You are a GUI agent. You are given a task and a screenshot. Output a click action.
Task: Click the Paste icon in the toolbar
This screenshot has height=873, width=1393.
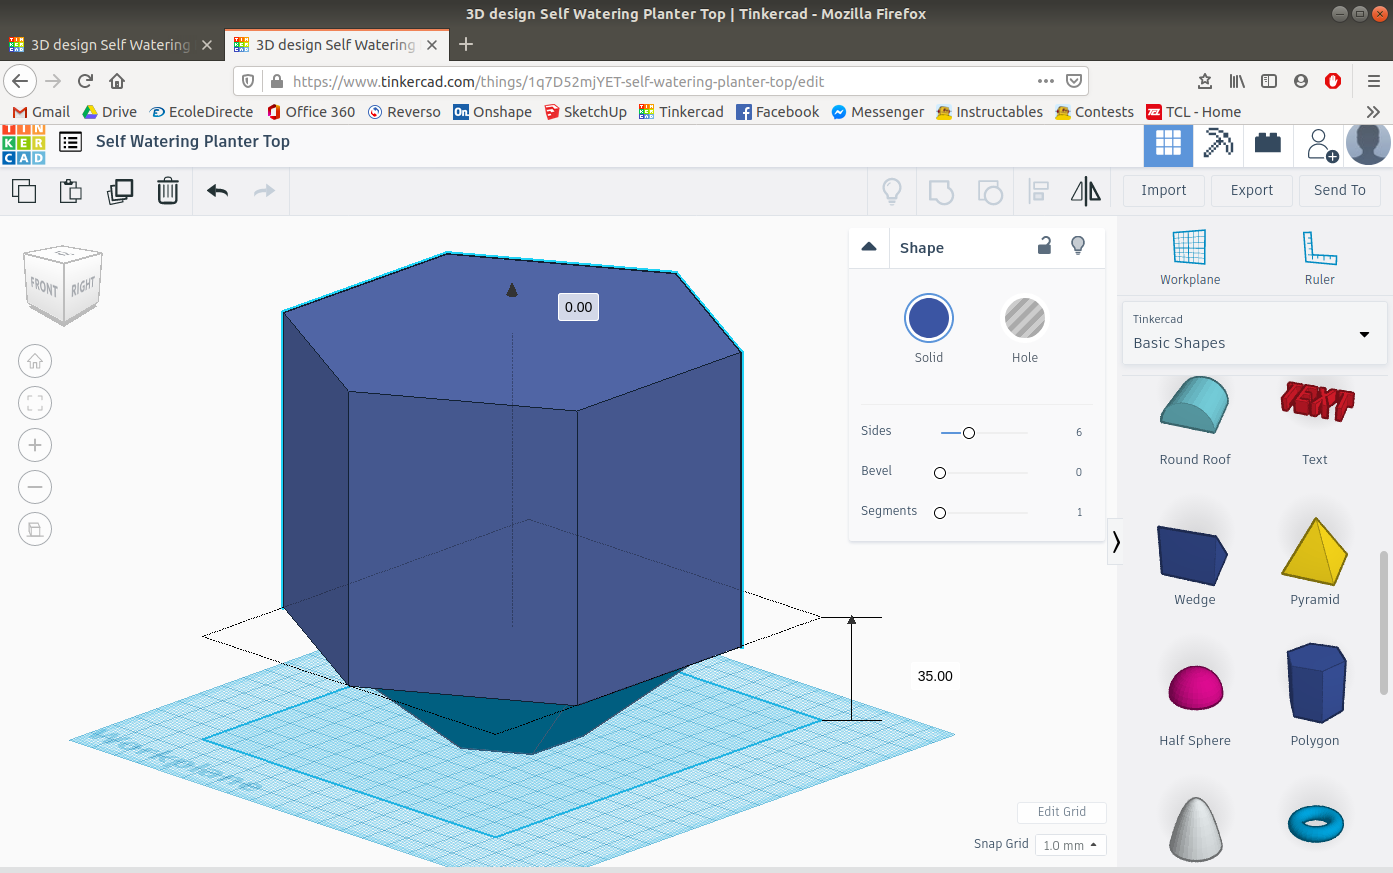point(71,190)
